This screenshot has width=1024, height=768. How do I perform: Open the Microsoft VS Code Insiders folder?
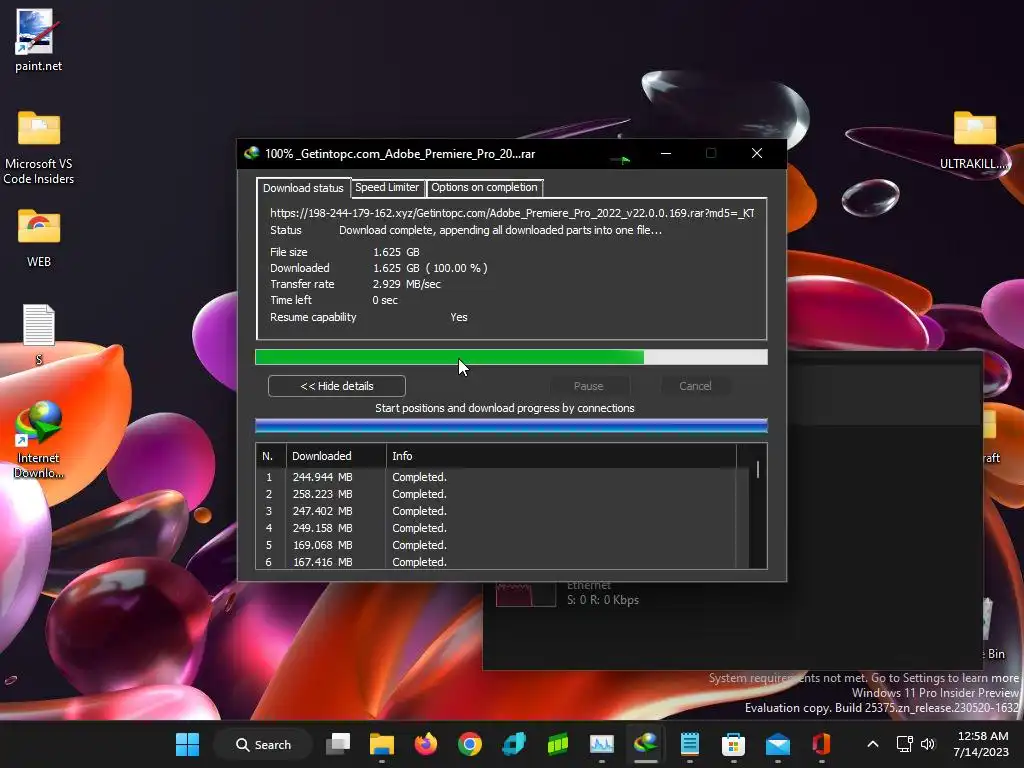tap(39, 147)
